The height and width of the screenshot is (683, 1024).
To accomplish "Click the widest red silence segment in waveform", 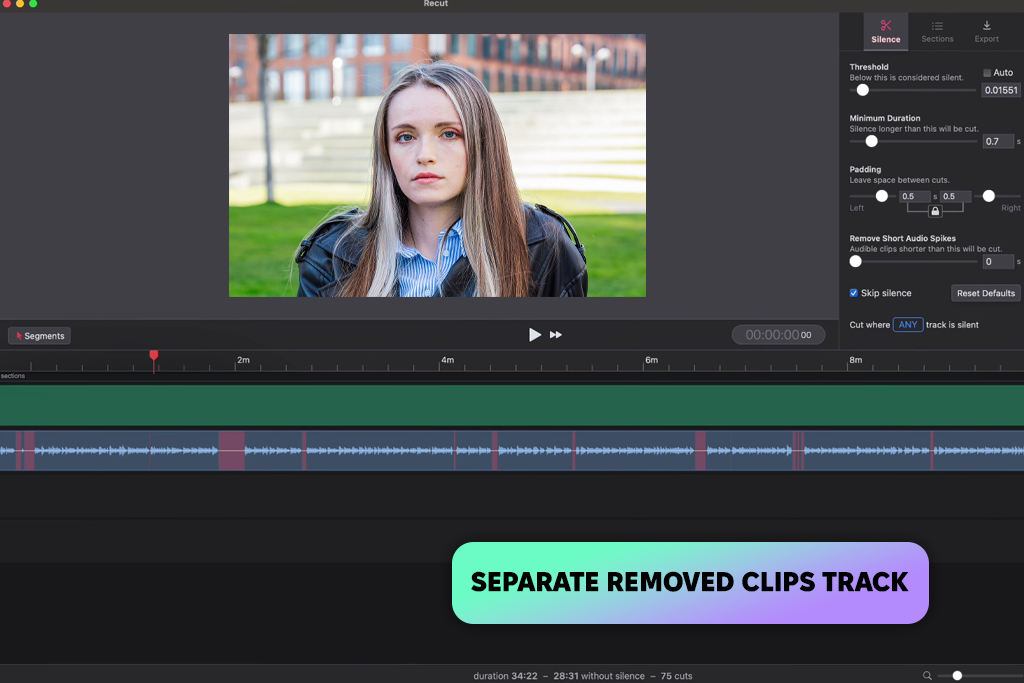I will pyautogui.click(x=231, y=451).
